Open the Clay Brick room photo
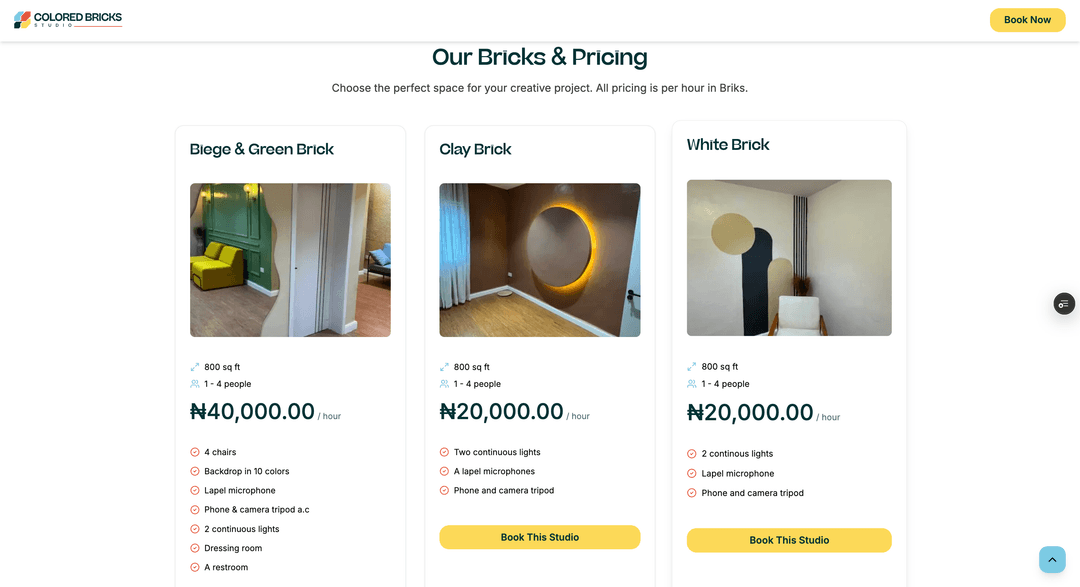The height and width of the screenshot is (587, 1080). coord(540,260)
